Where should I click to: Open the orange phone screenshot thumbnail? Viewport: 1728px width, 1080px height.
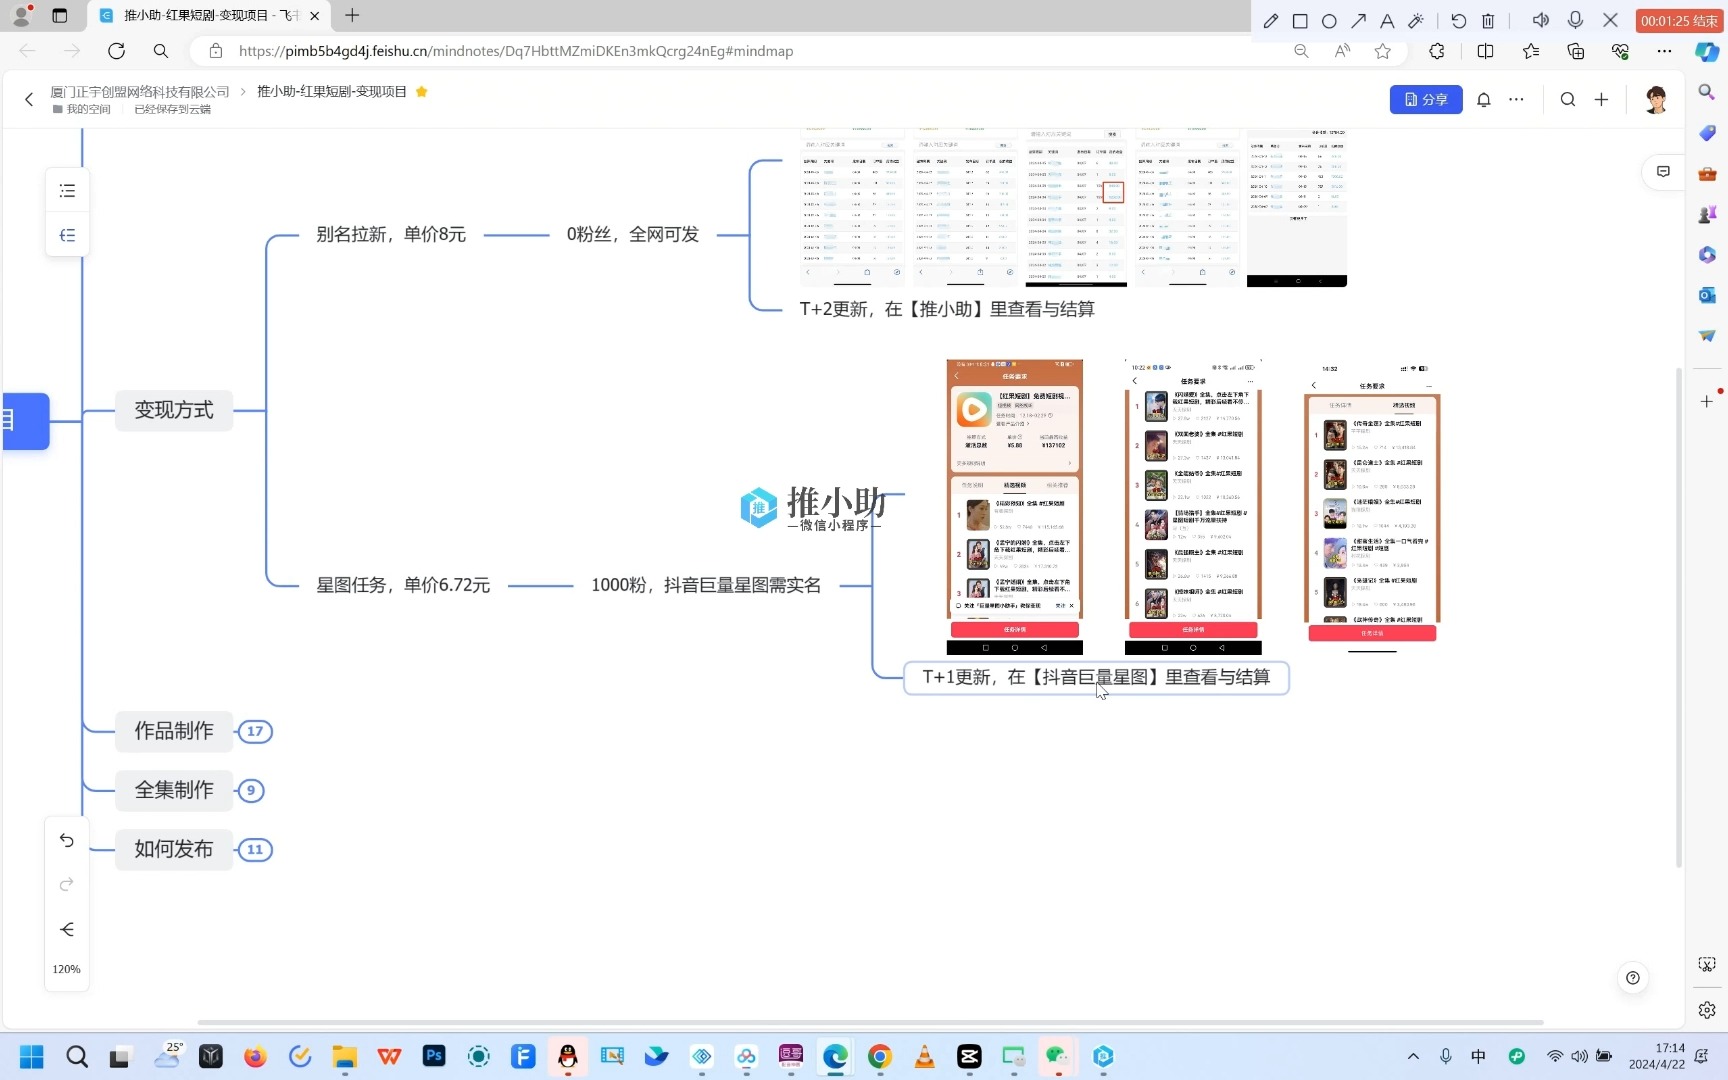[1015, 506]
